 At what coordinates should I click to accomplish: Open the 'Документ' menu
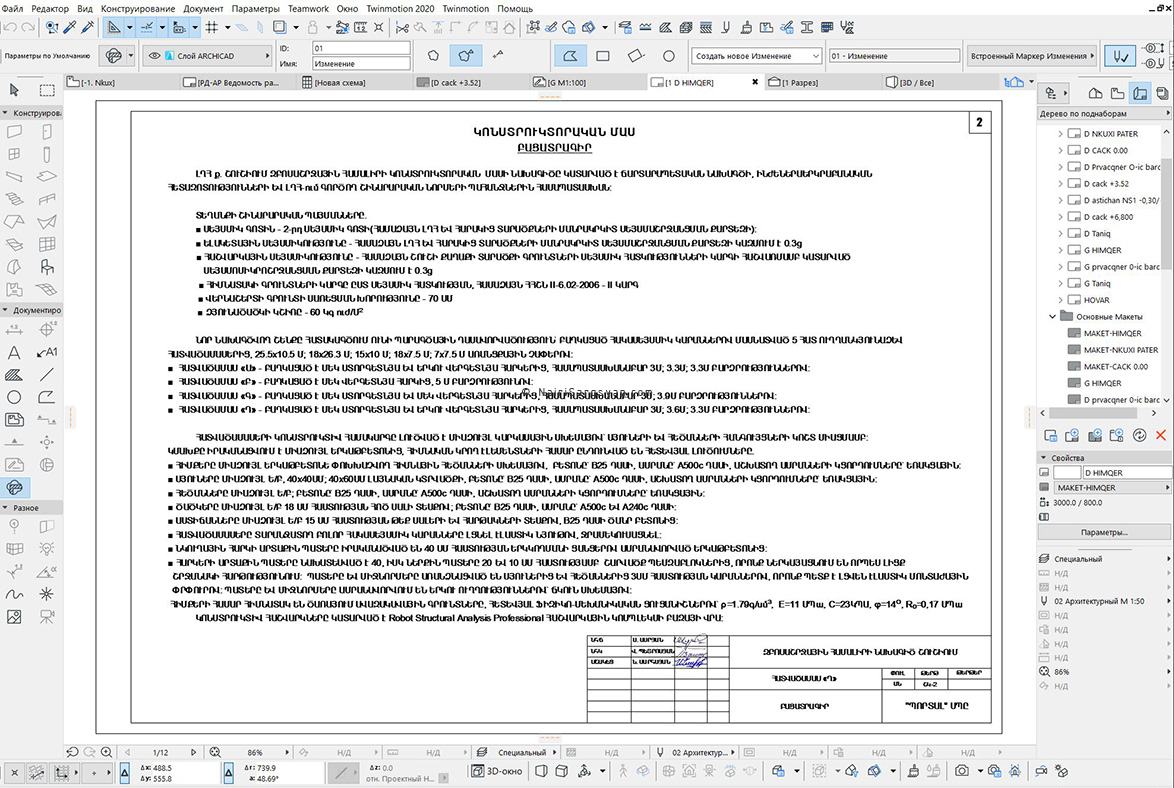point(203,9)
